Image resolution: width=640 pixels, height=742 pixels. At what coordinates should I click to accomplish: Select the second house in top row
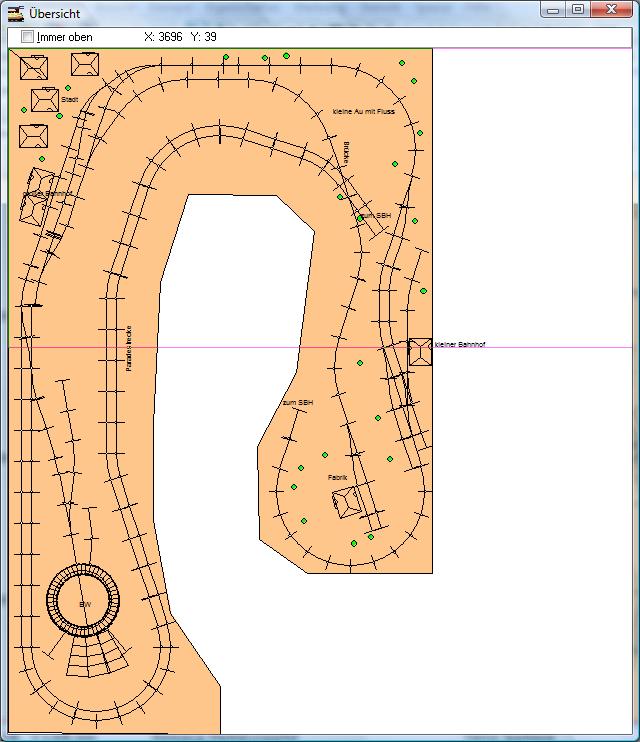85,64
